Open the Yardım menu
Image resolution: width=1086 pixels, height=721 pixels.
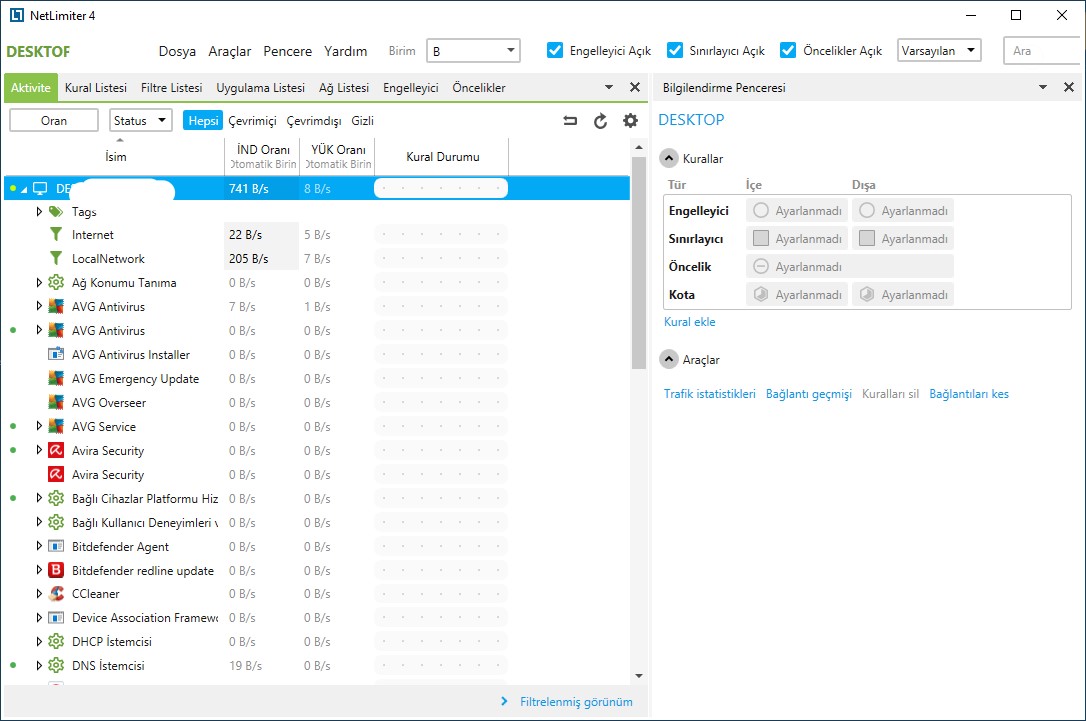pyautogui.click(x=346, y=51)
